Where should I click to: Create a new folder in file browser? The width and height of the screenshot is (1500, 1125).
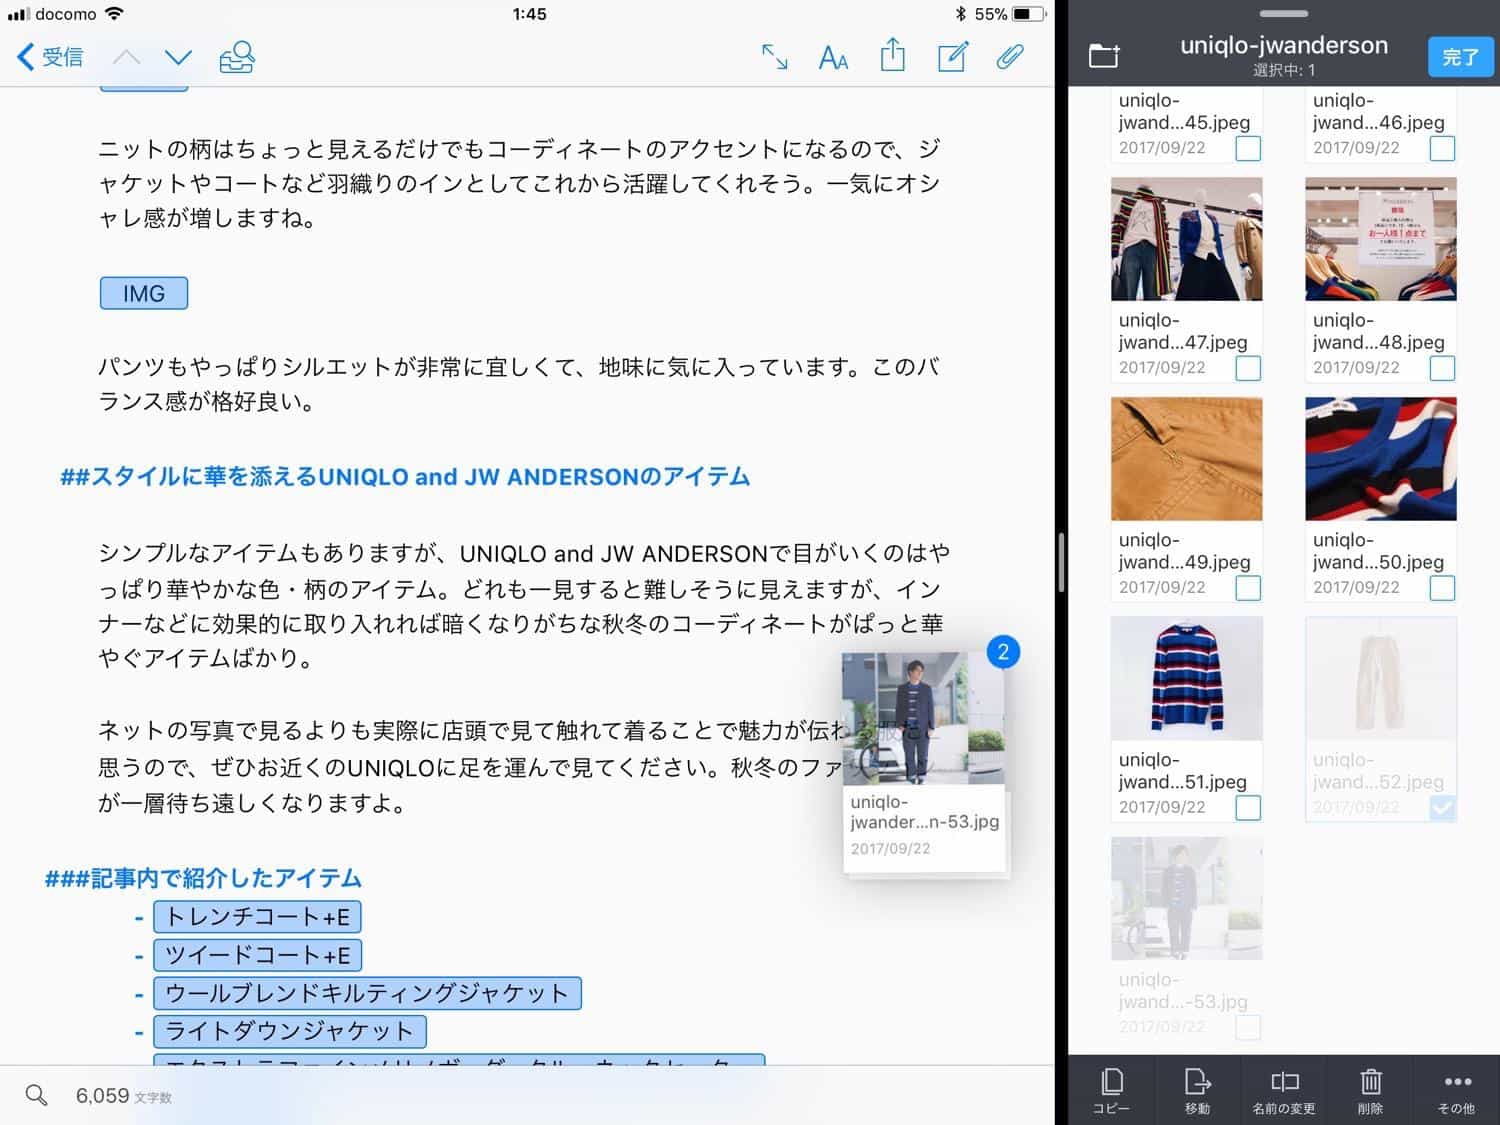[x=1104, y=56]
